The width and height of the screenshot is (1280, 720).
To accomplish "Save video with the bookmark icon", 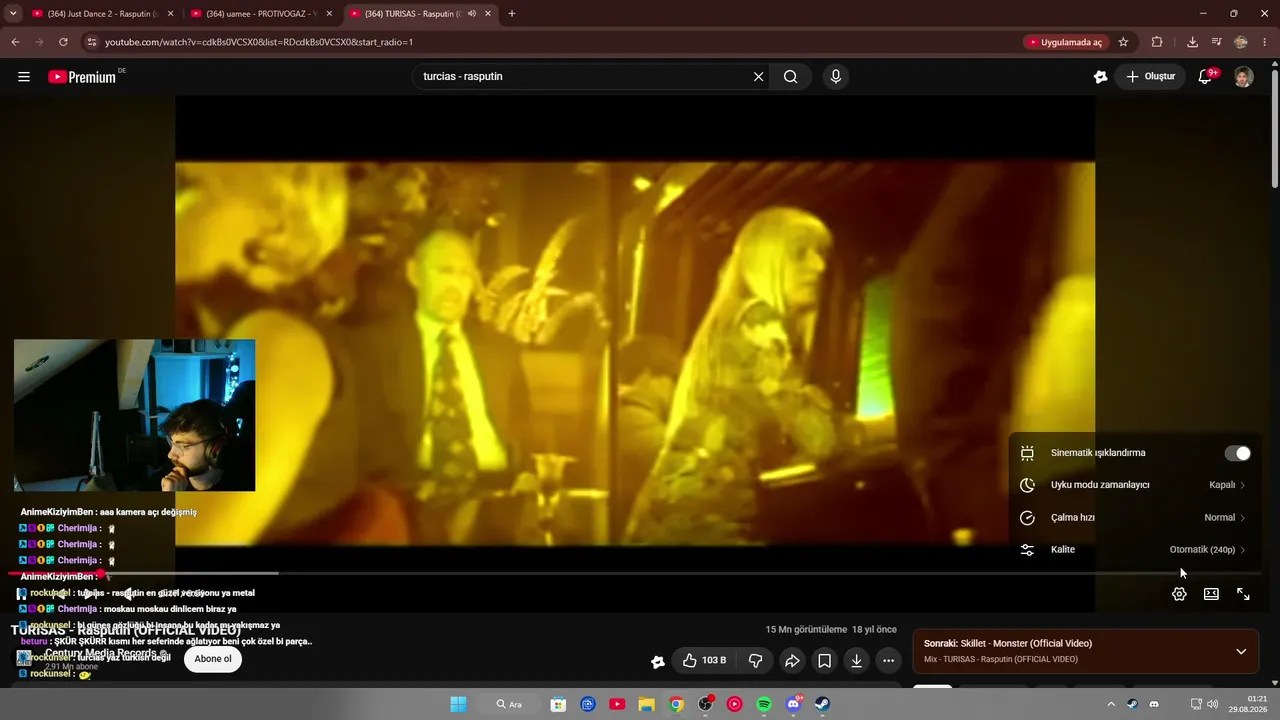I will pyautogui.click(x=824, y=661).
